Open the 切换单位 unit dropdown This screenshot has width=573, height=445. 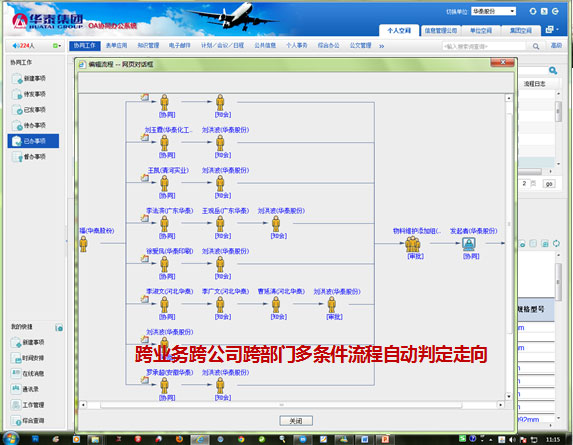pos(493,11)
